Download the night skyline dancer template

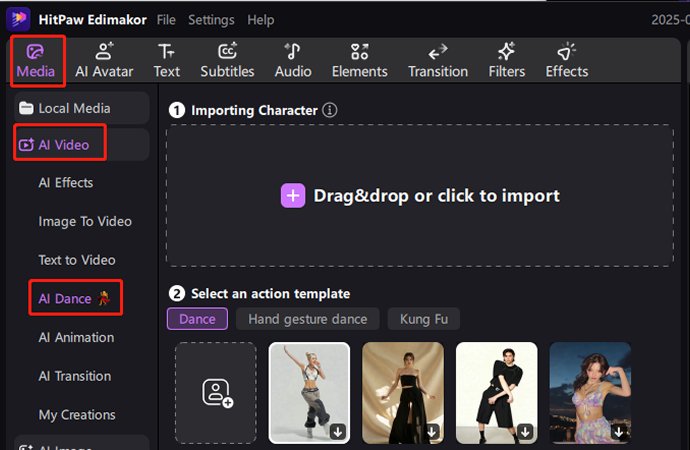click(619, 432)
